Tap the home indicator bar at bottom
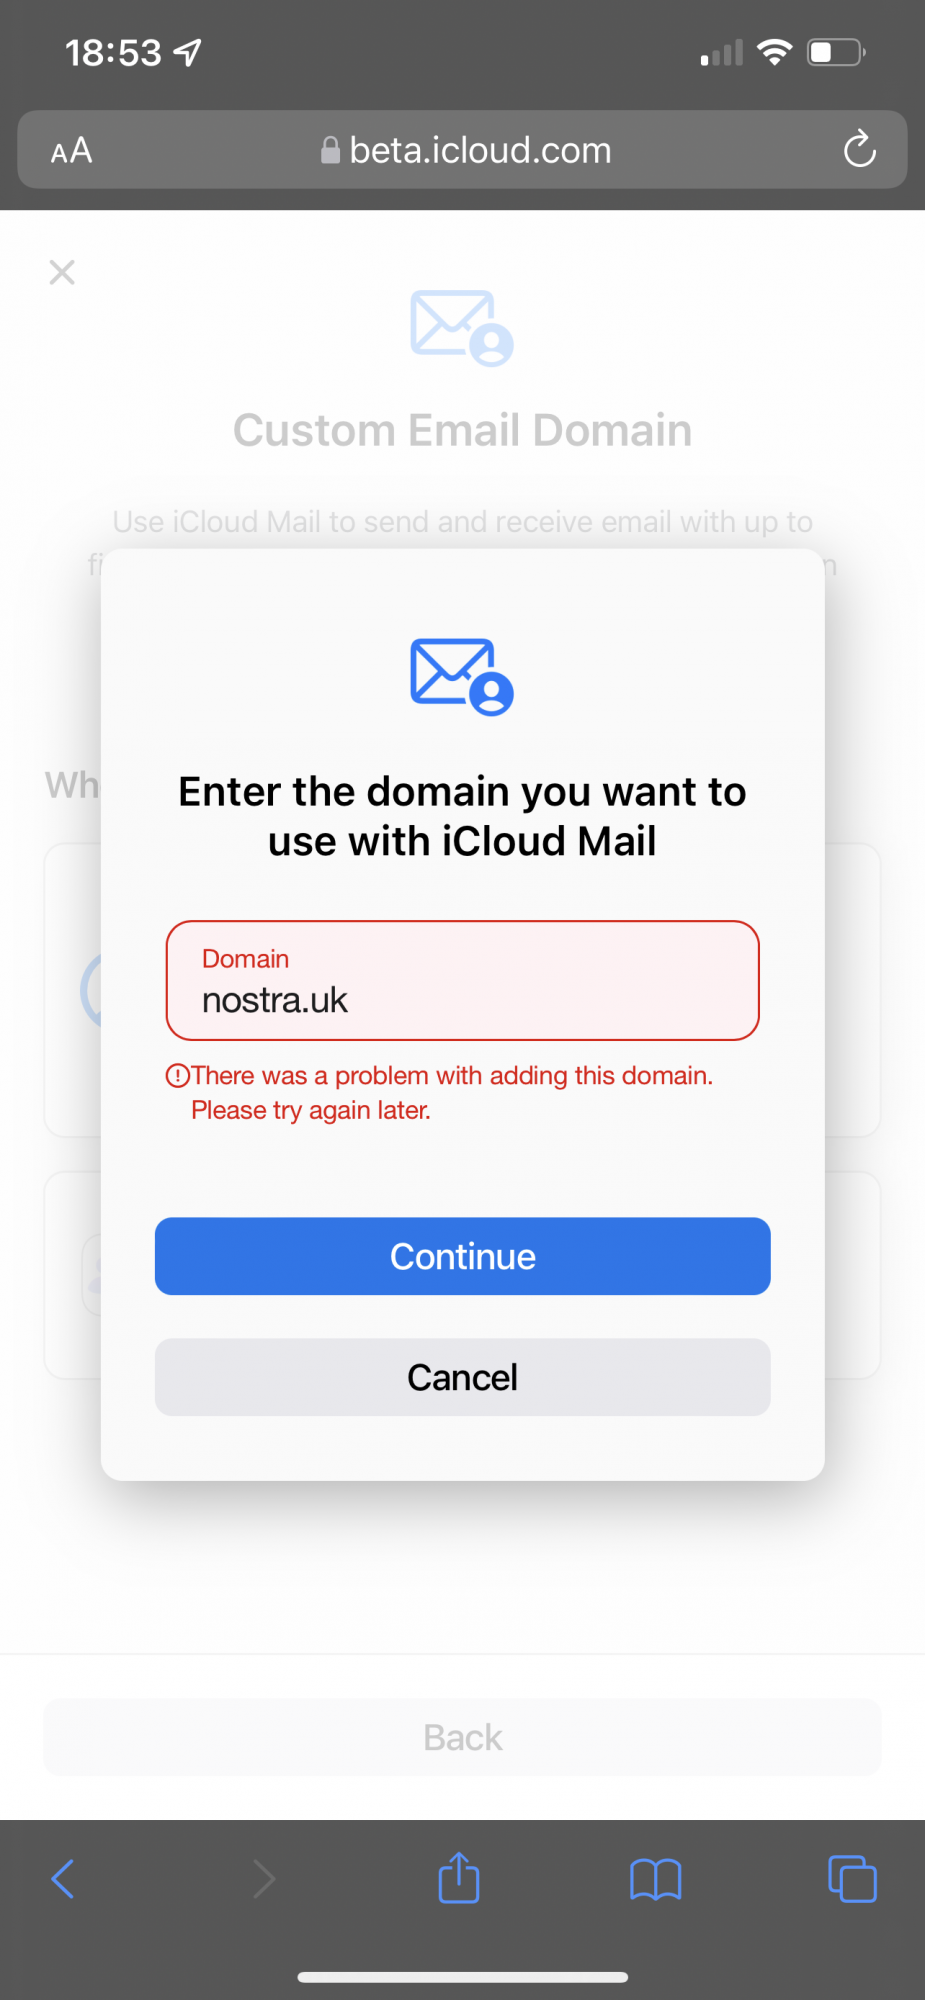The image size is (925, 2000). [463, 1977]
